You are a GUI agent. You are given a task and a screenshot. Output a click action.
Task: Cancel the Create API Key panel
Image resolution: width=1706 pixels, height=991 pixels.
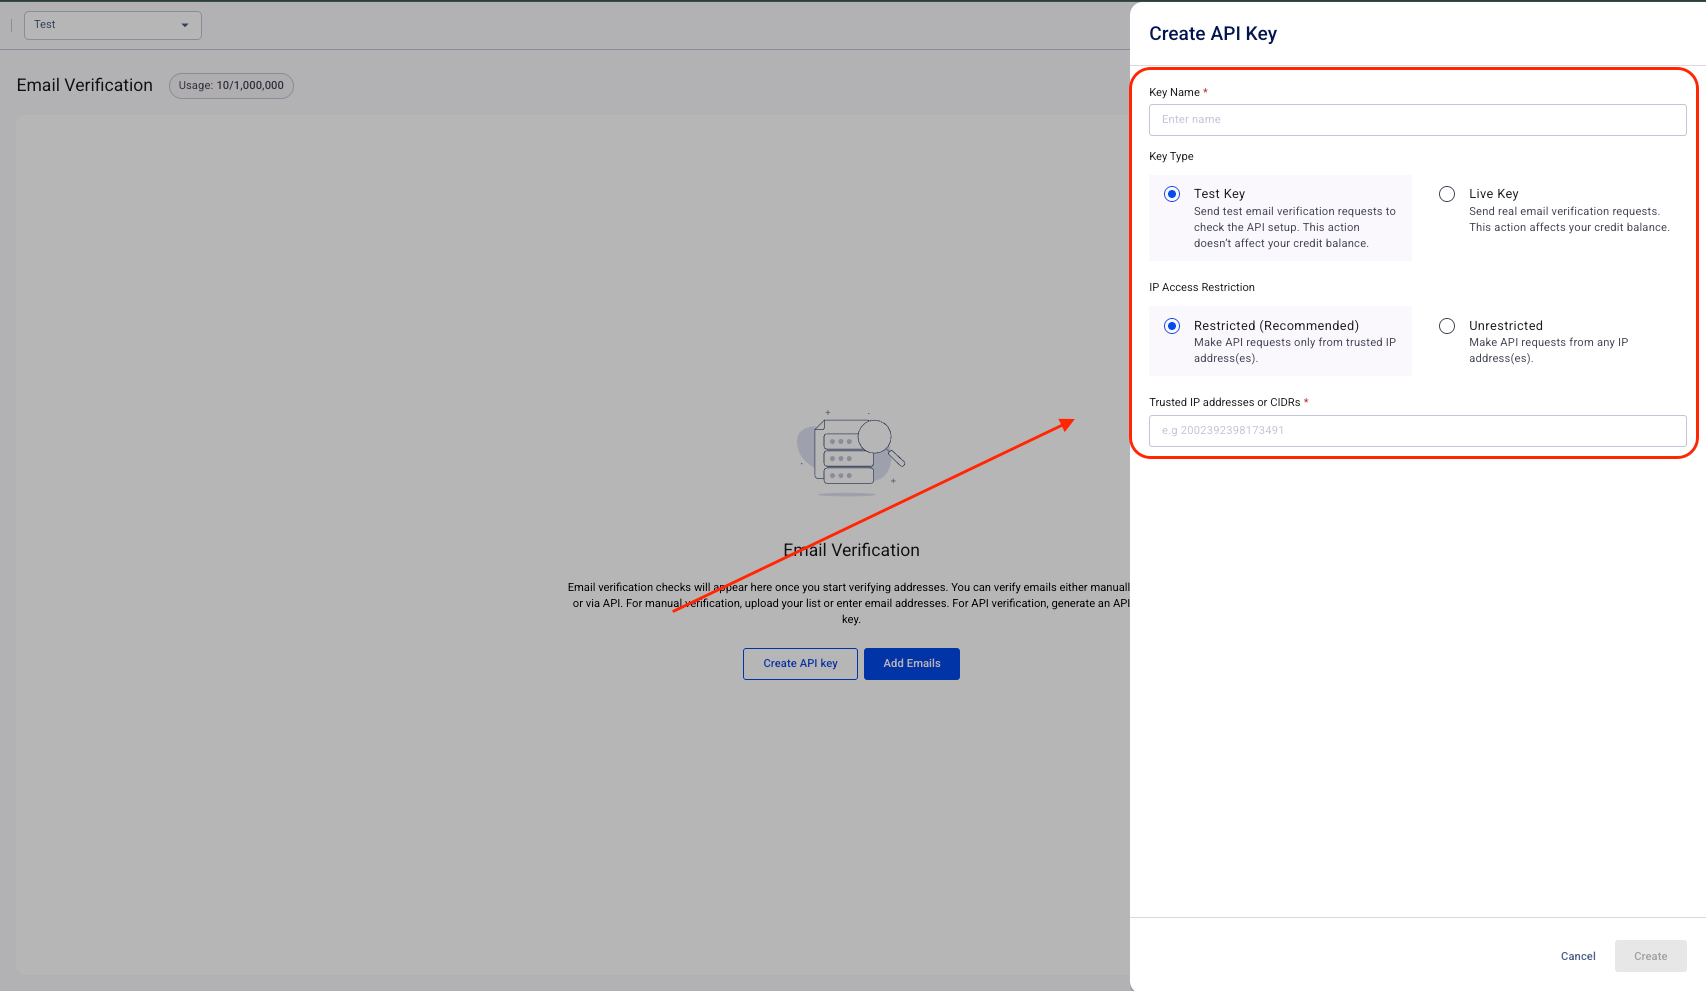point(1578,957)
